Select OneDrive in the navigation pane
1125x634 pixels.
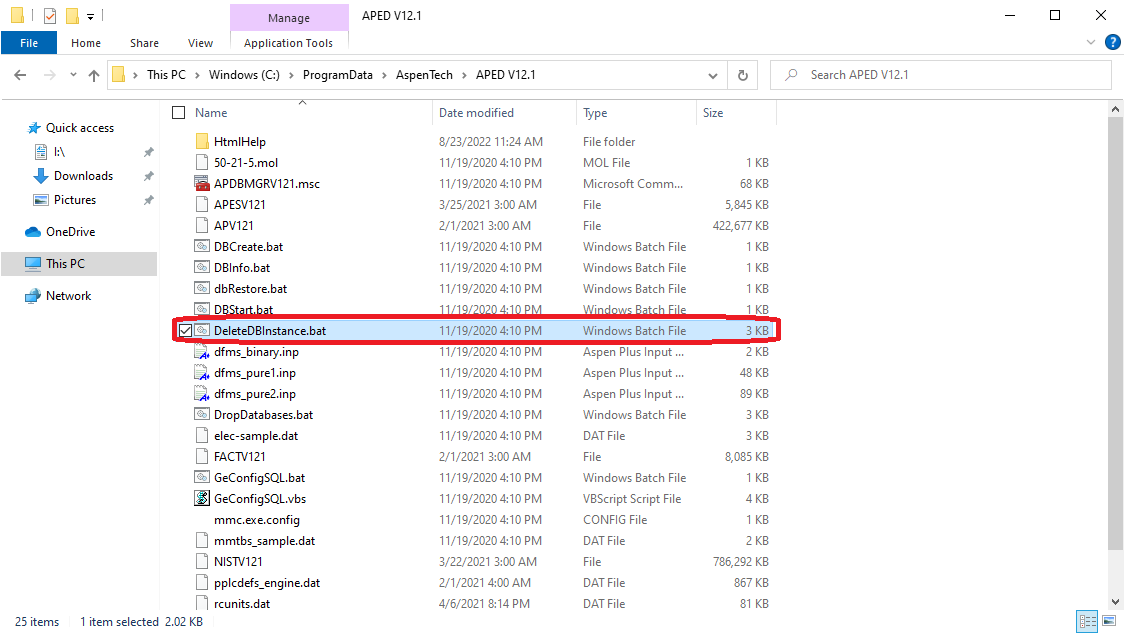tap(70, 232)
